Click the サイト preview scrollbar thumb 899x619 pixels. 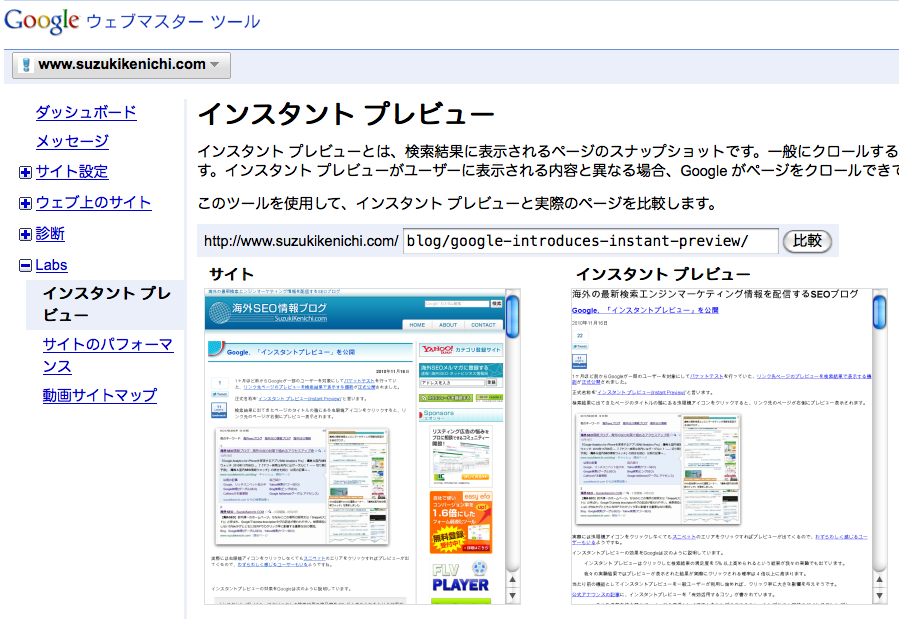513,316
